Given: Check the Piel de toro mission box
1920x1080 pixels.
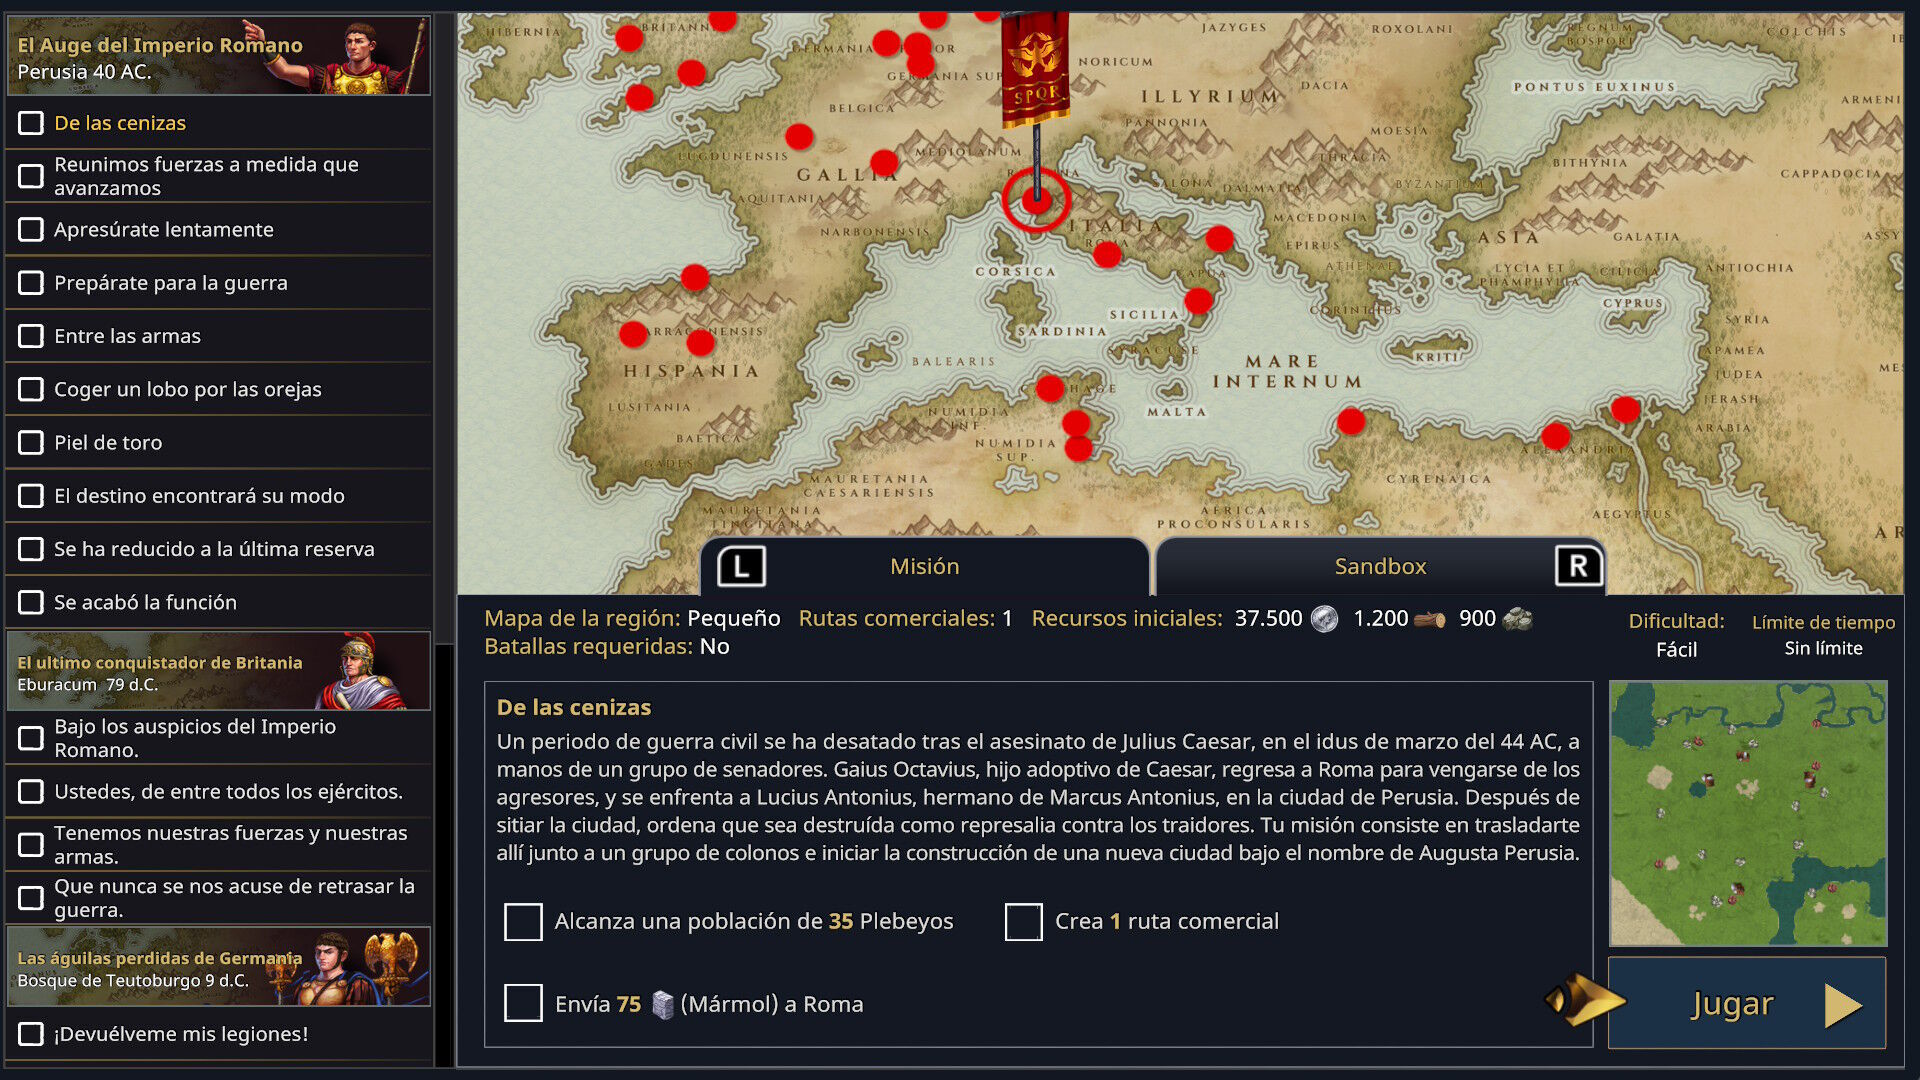Looking at the screenshot, I should [x=31, y=442].
